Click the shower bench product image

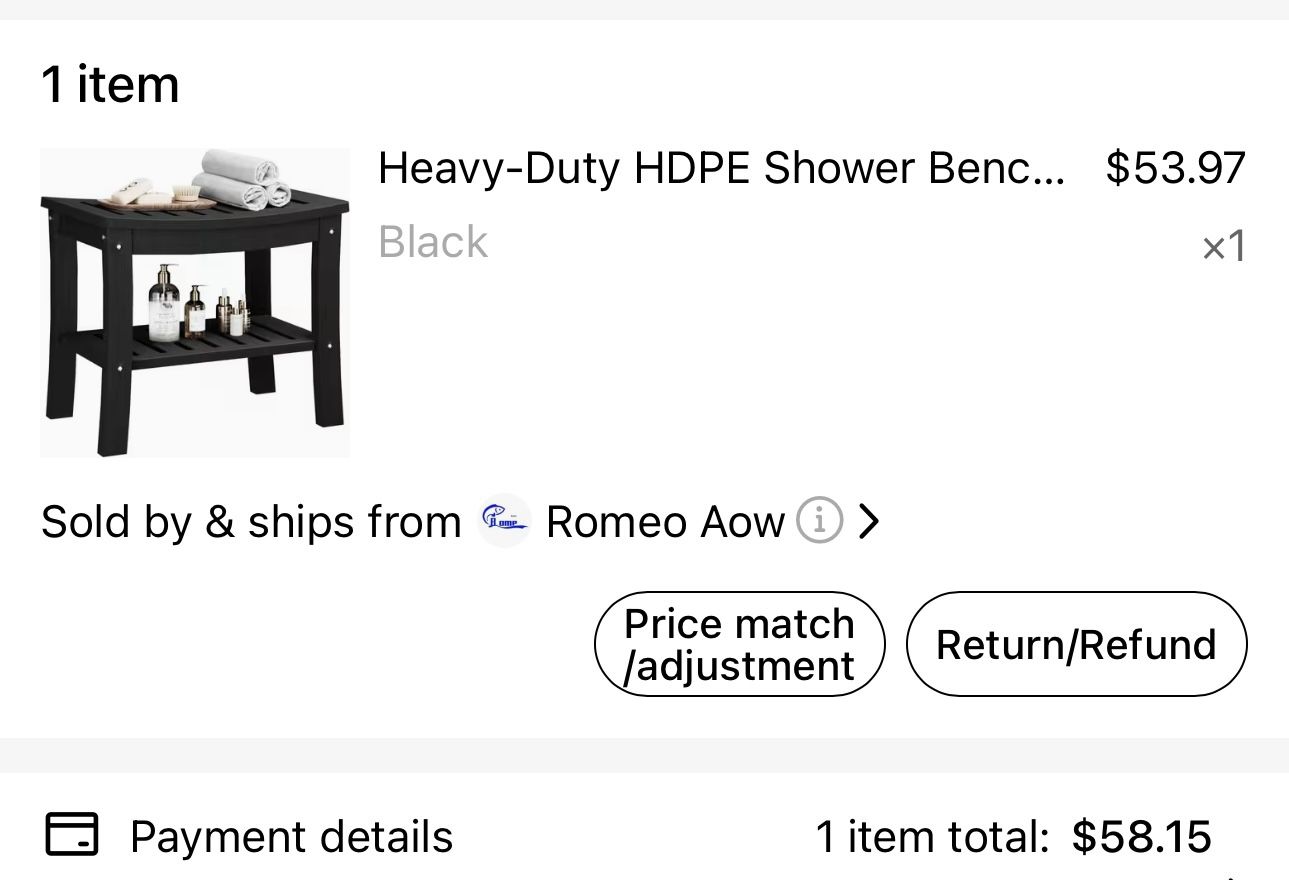[x=195, y=301]
